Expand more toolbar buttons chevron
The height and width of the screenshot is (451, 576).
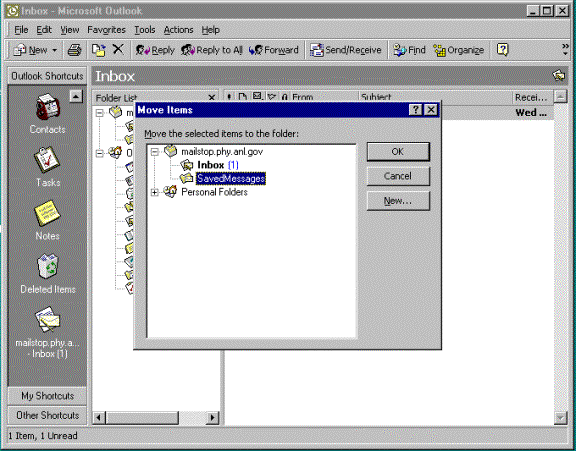pyautogui.click(x=565, y=49)
